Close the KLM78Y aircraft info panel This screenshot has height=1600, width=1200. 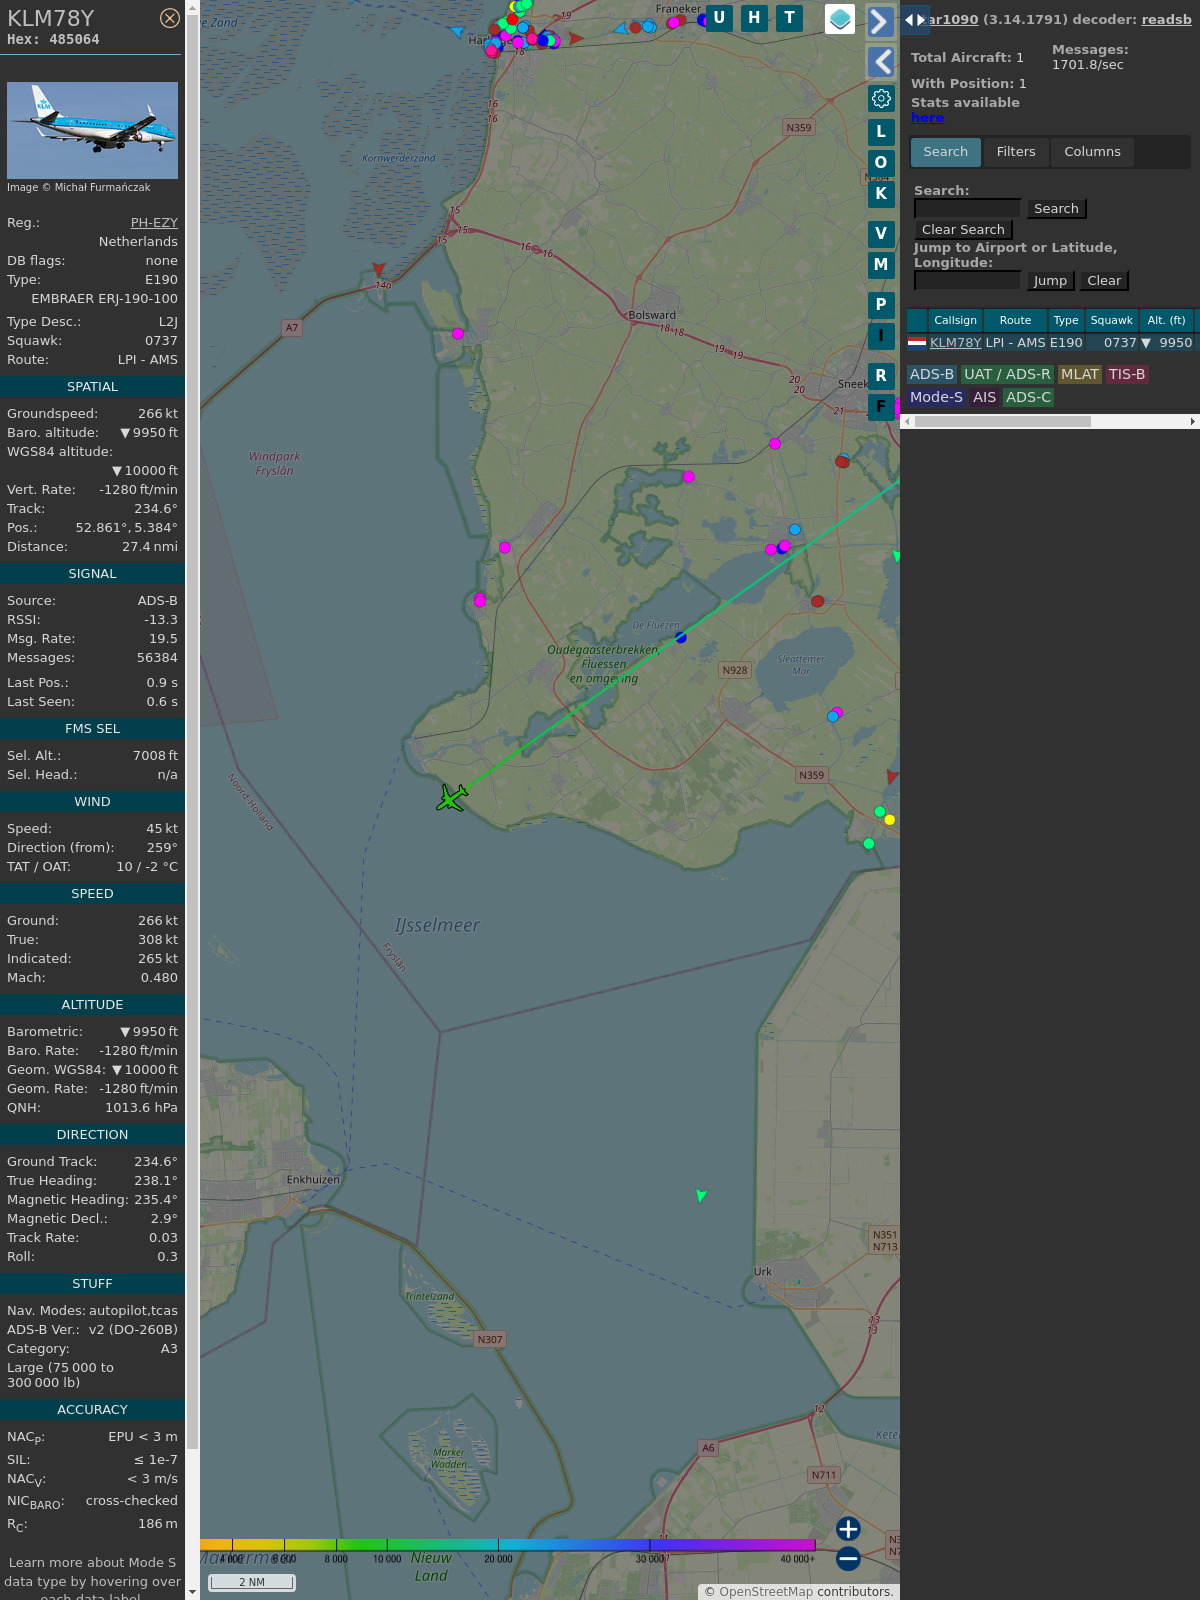170,18
